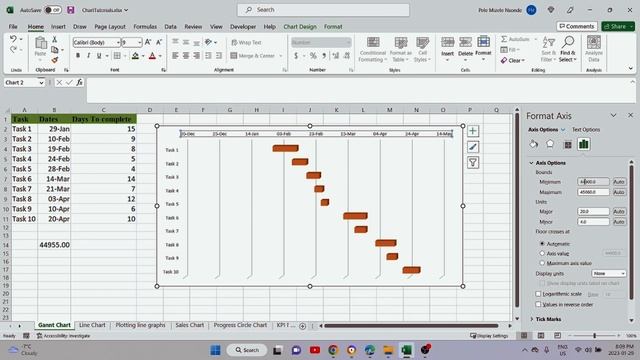Enable the Logarithmic scale checkbox
640x360 pixels.
click(538, 294)
